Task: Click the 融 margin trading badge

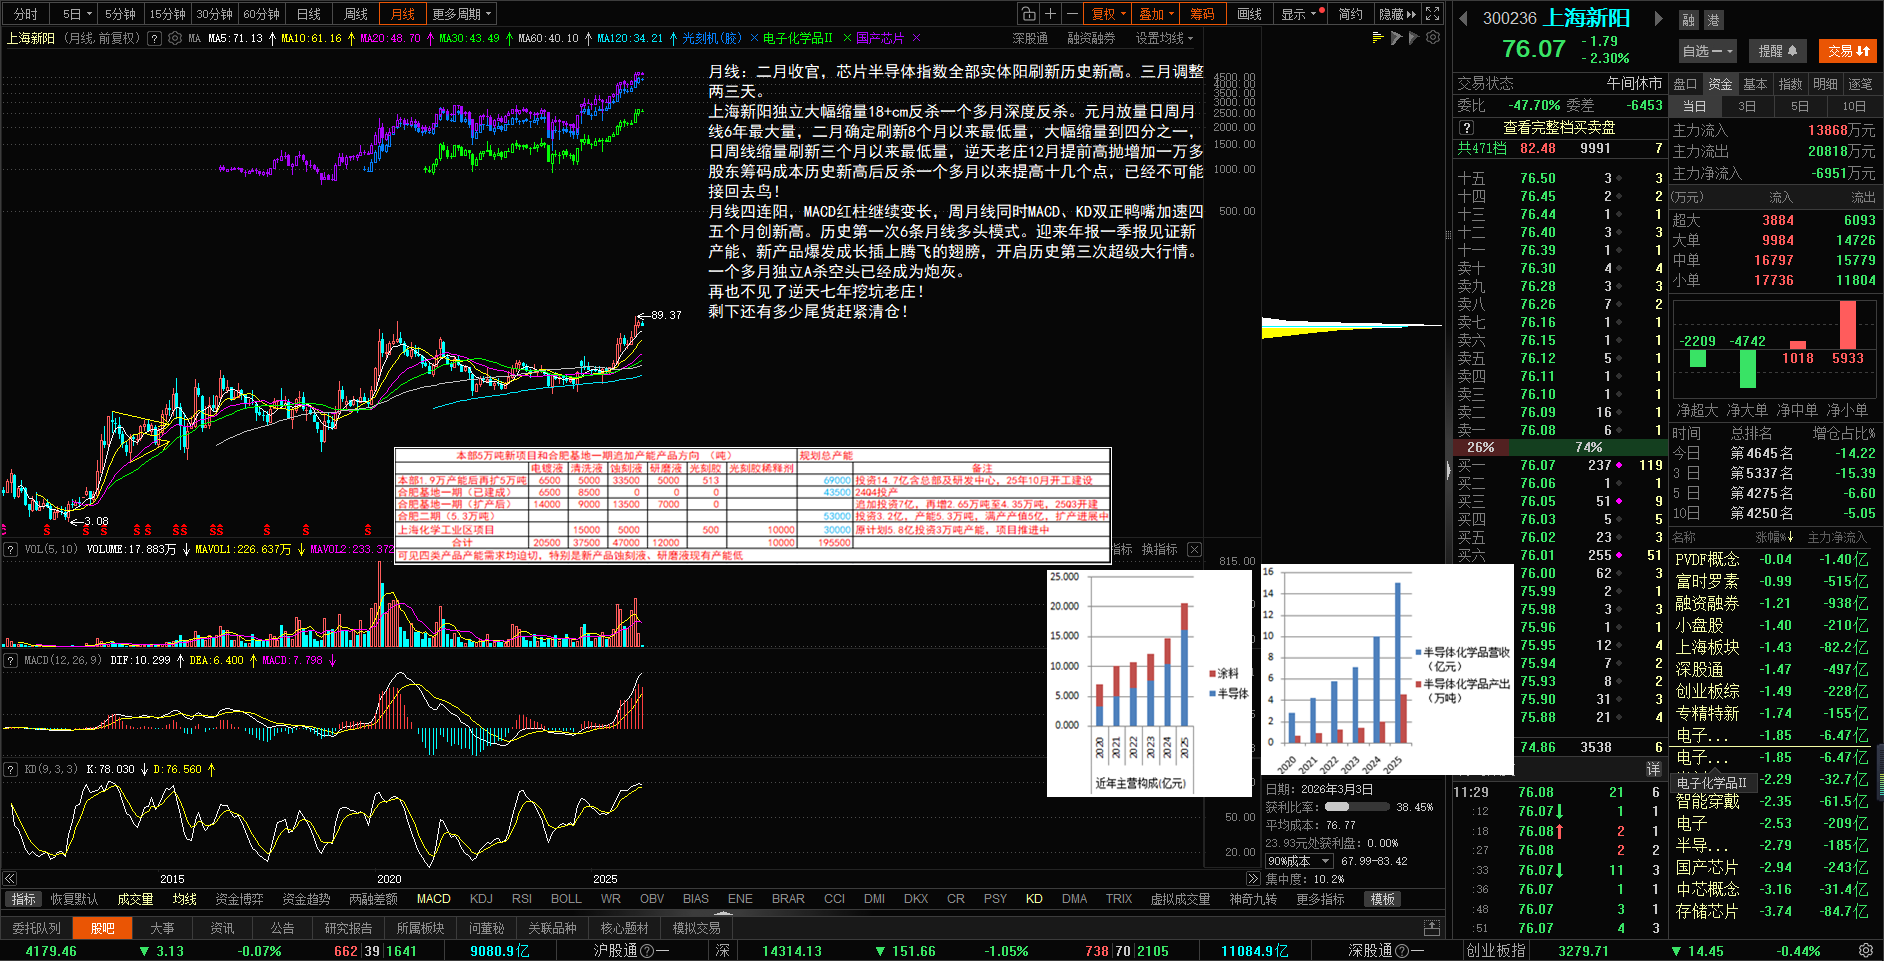Action: [1688, 19]
